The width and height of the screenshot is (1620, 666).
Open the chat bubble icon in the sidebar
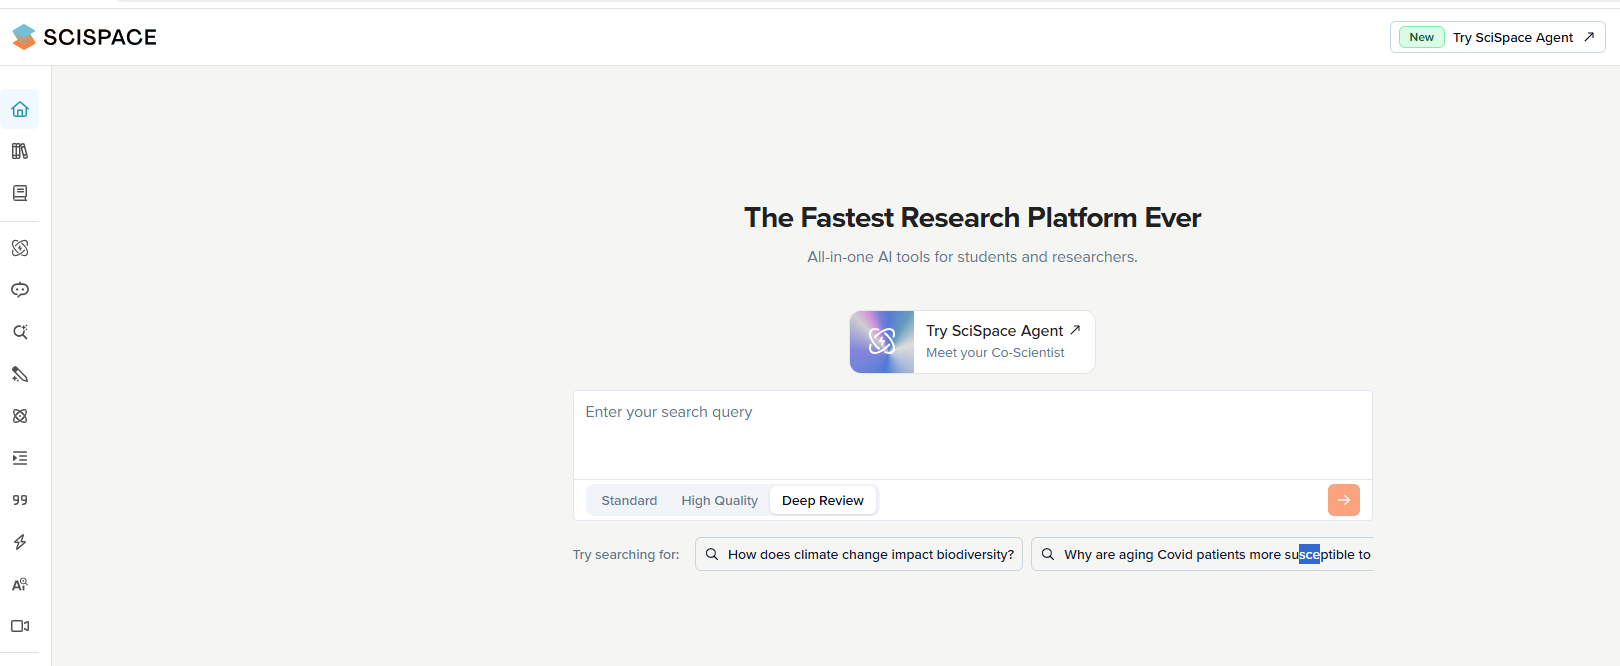pos(20,290)
